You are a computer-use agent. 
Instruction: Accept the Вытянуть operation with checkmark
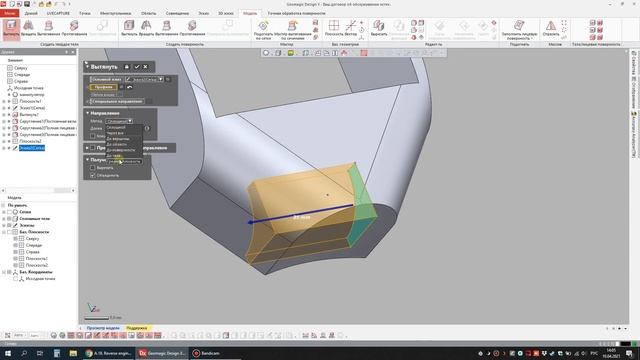click(x=137, y=67)
